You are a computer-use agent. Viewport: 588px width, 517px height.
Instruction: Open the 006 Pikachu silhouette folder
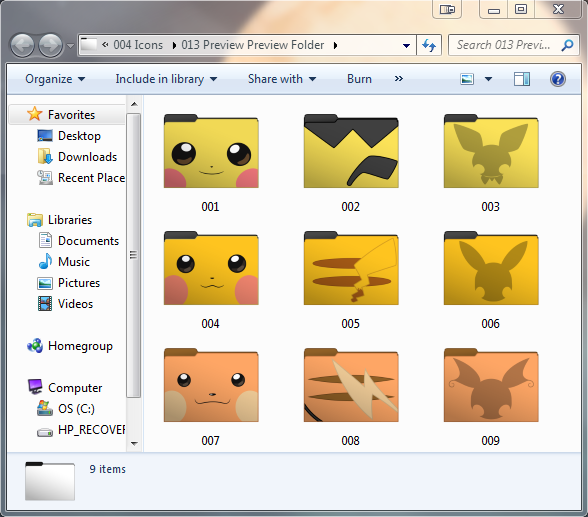pyautogui.click(x=491, y=268)
